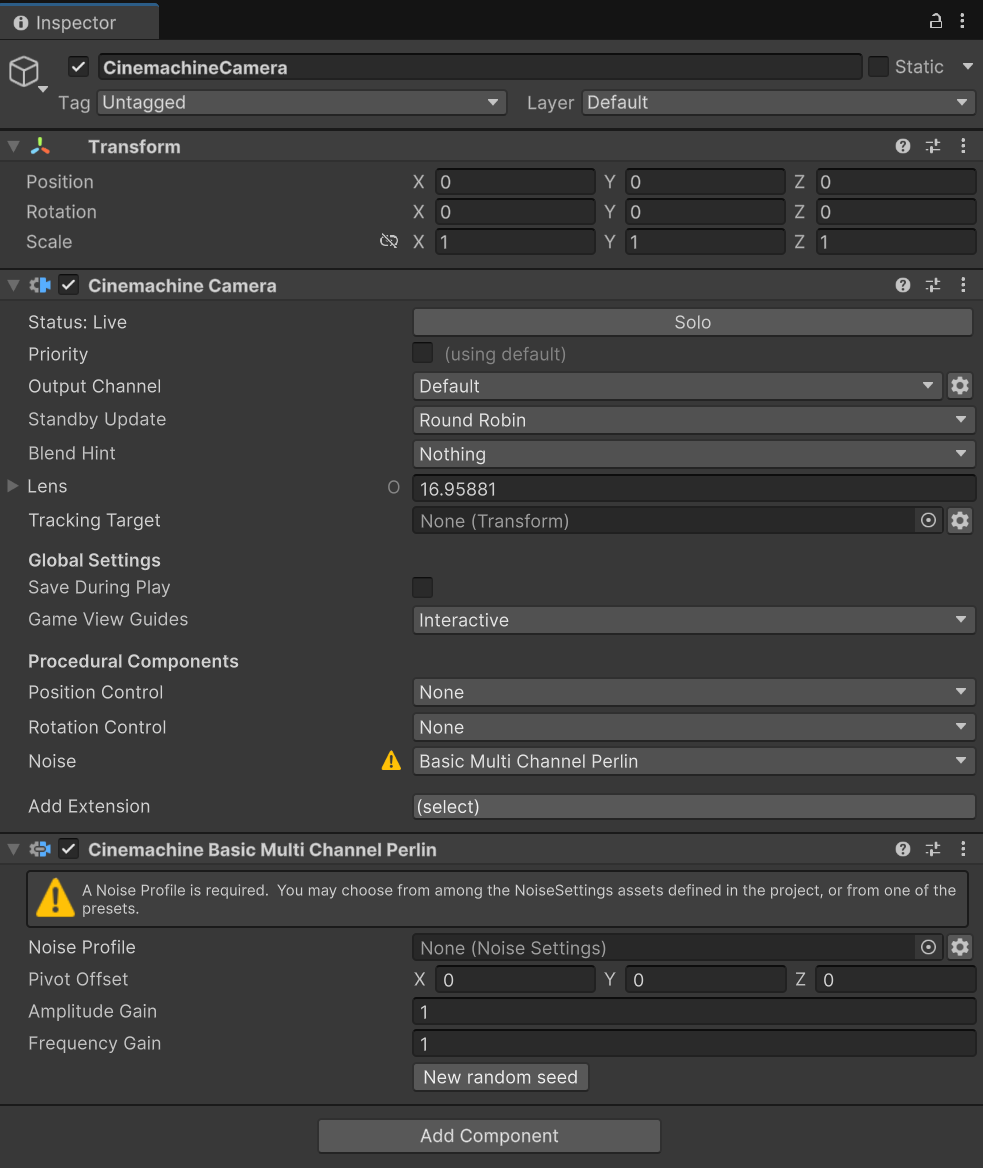Click the Tracking Target object field
This screenshot has width=983, height=1168.
coord(663,521)
